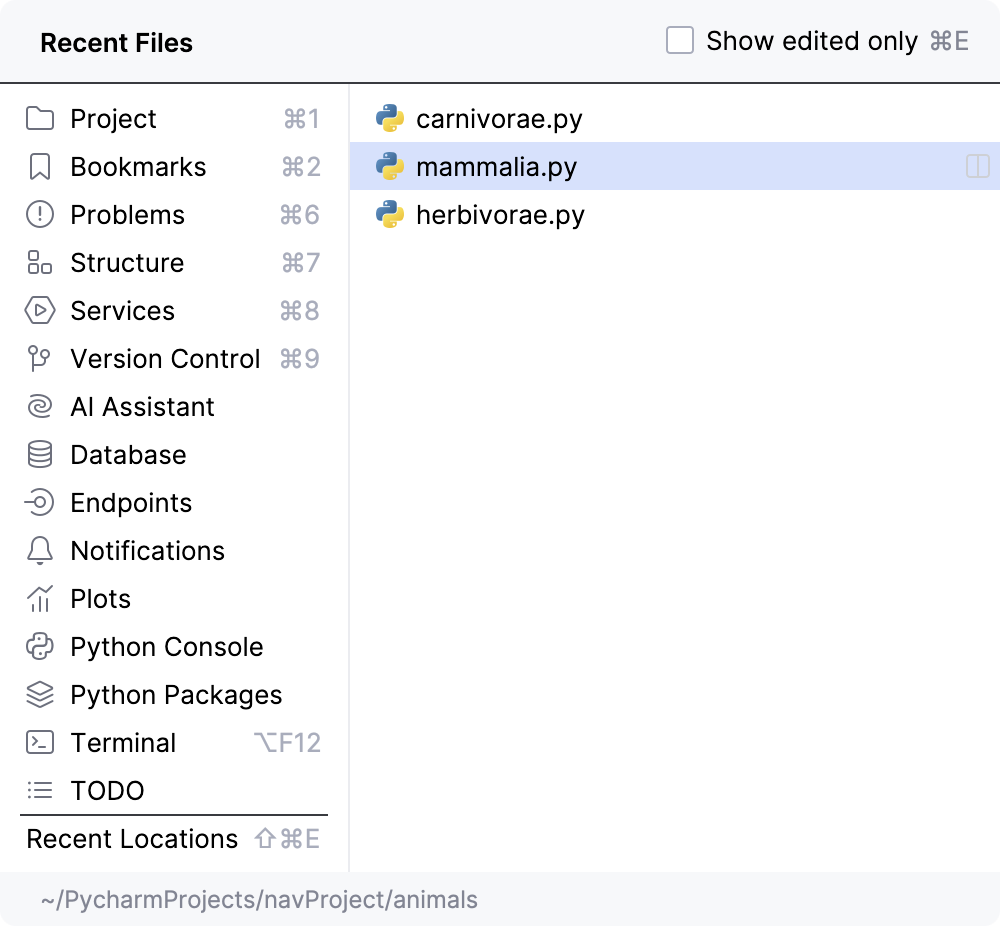Open the Terminal tool window

(x=122, y=743)
